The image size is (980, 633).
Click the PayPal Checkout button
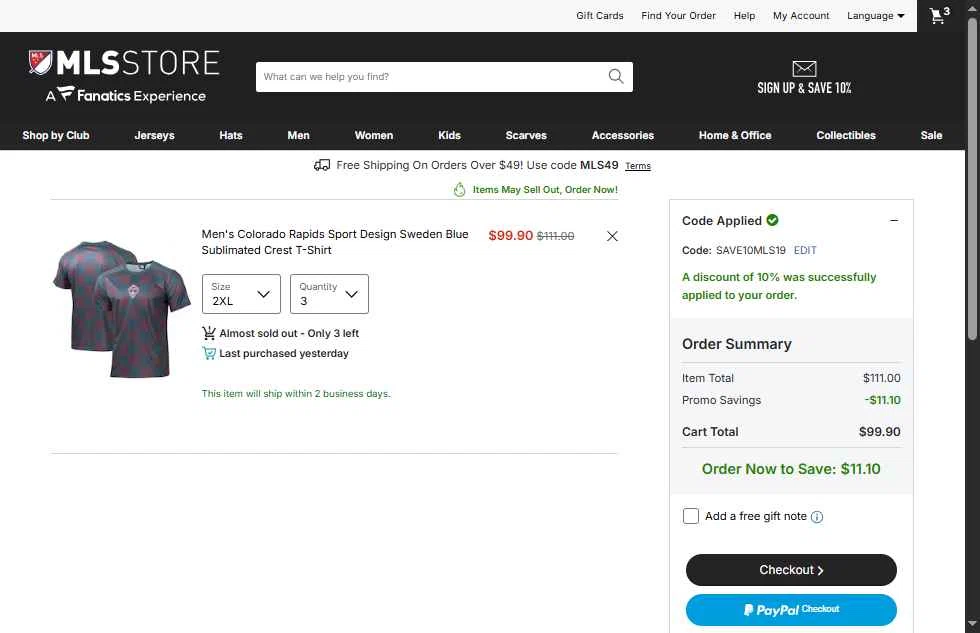(791, 610)
